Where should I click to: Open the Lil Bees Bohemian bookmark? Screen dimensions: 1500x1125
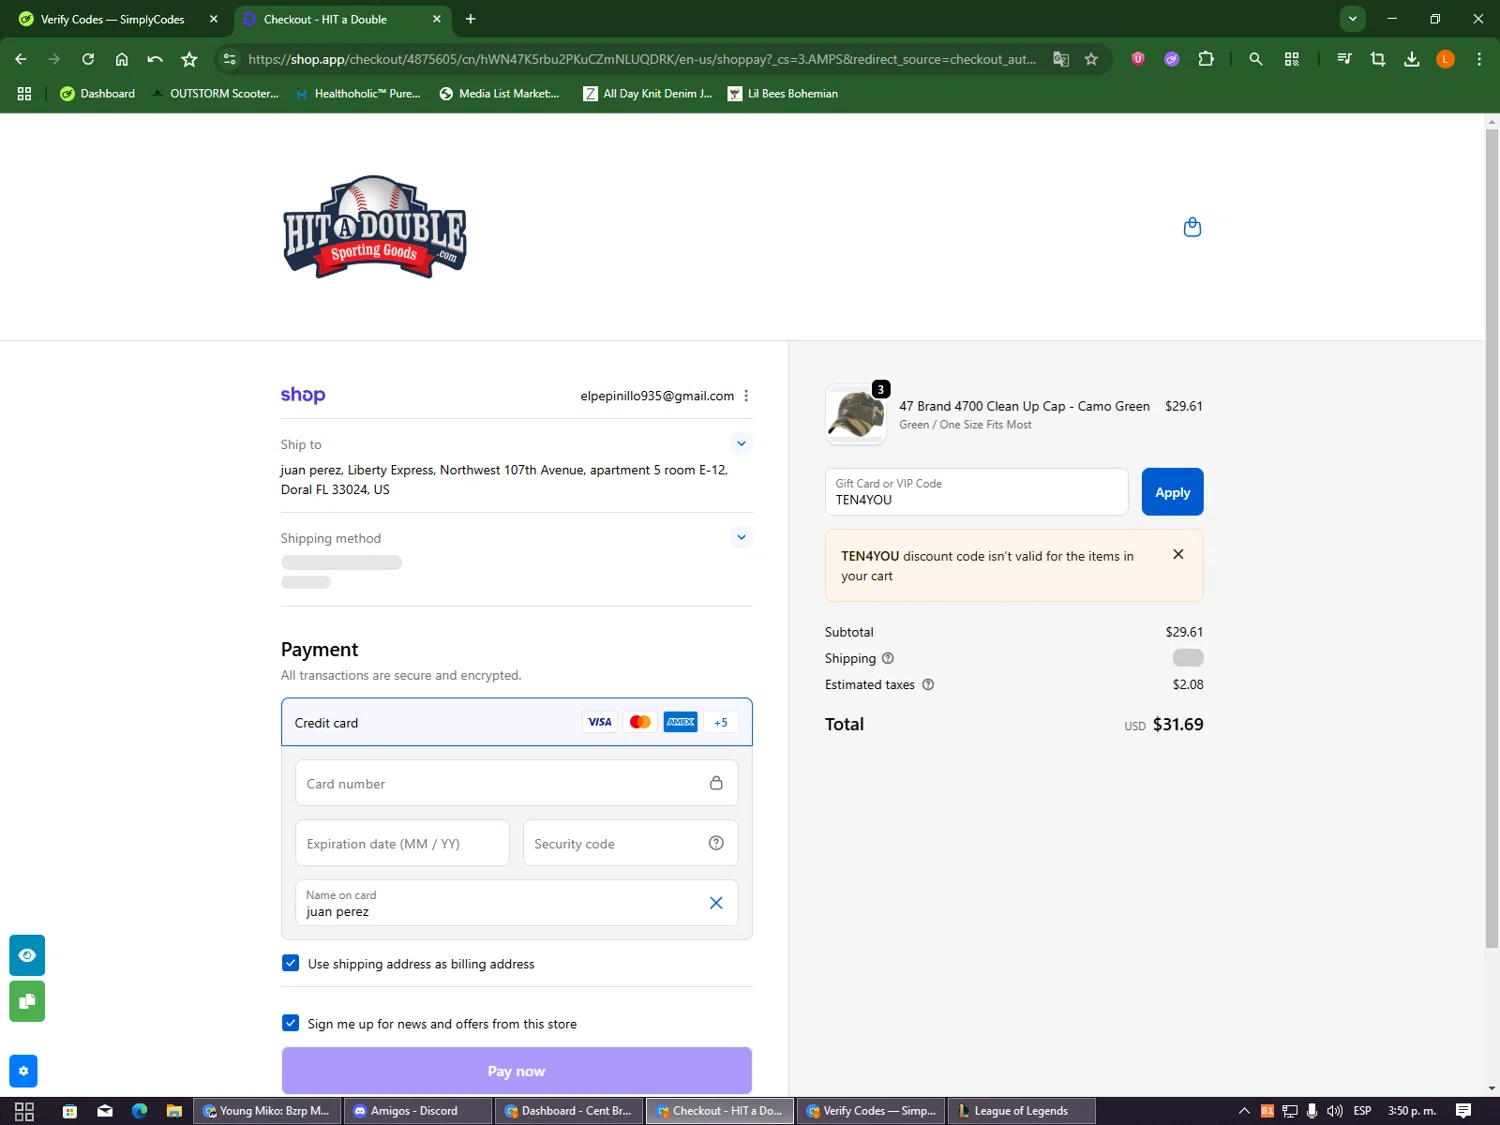click(x=783, y=93)
